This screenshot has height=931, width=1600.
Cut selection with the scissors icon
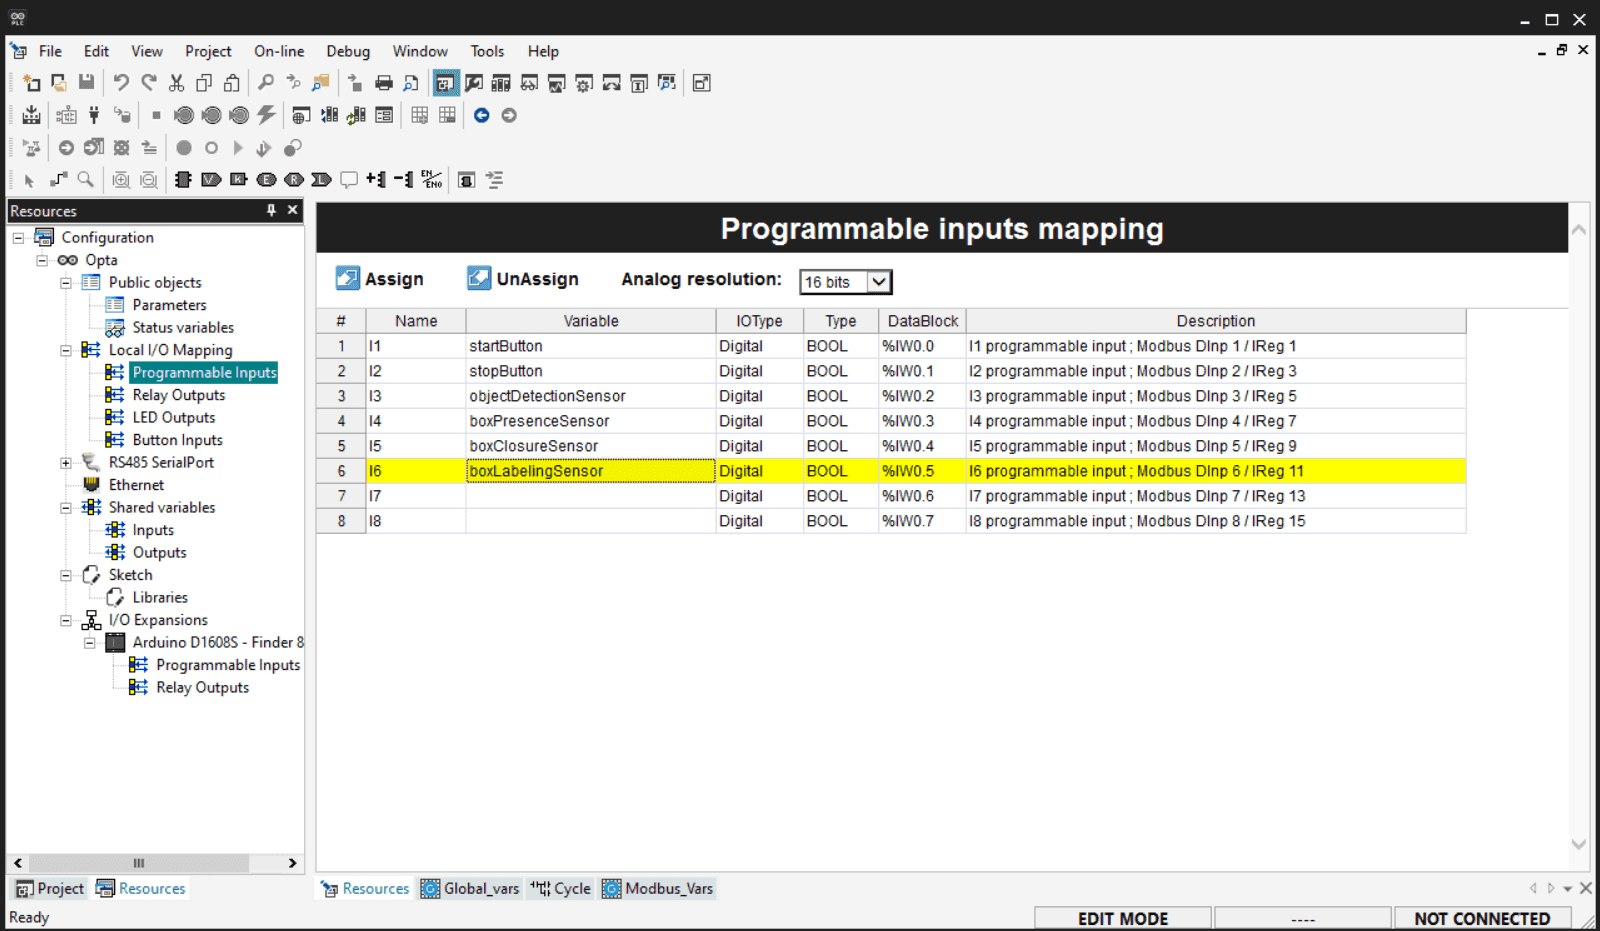click(x=177, y=83)
